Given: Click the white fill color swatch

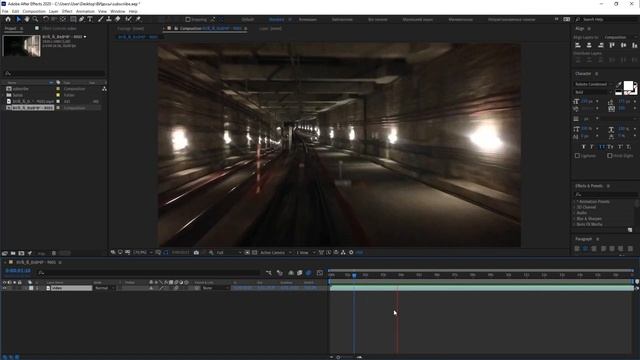Looking at the screenshot, I should pos(628,86).
